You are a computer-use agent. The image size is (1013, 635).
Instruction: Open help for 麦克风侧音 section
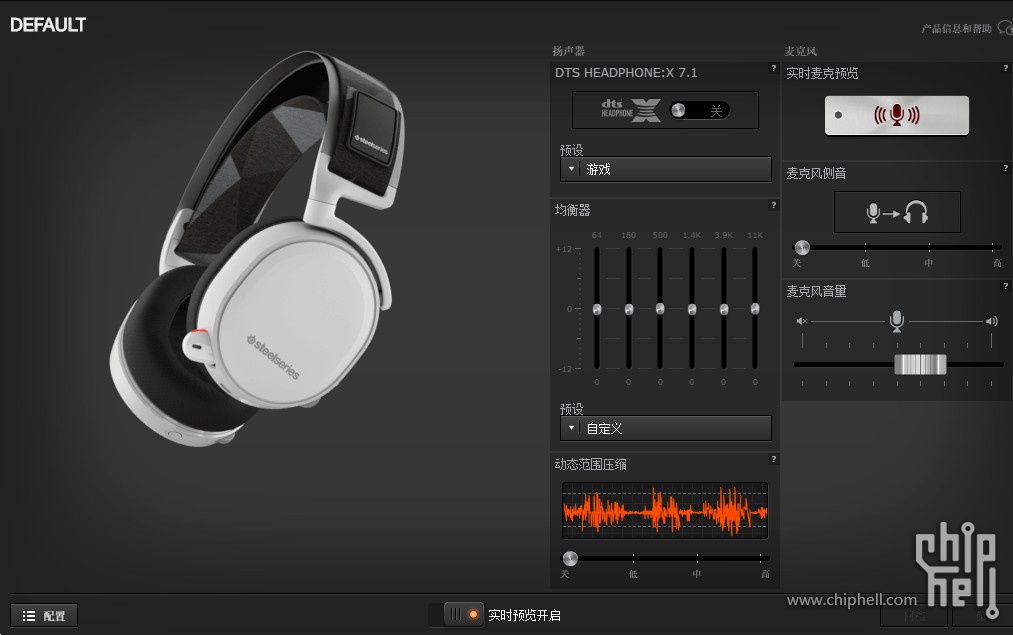[x=1005, y=168]
